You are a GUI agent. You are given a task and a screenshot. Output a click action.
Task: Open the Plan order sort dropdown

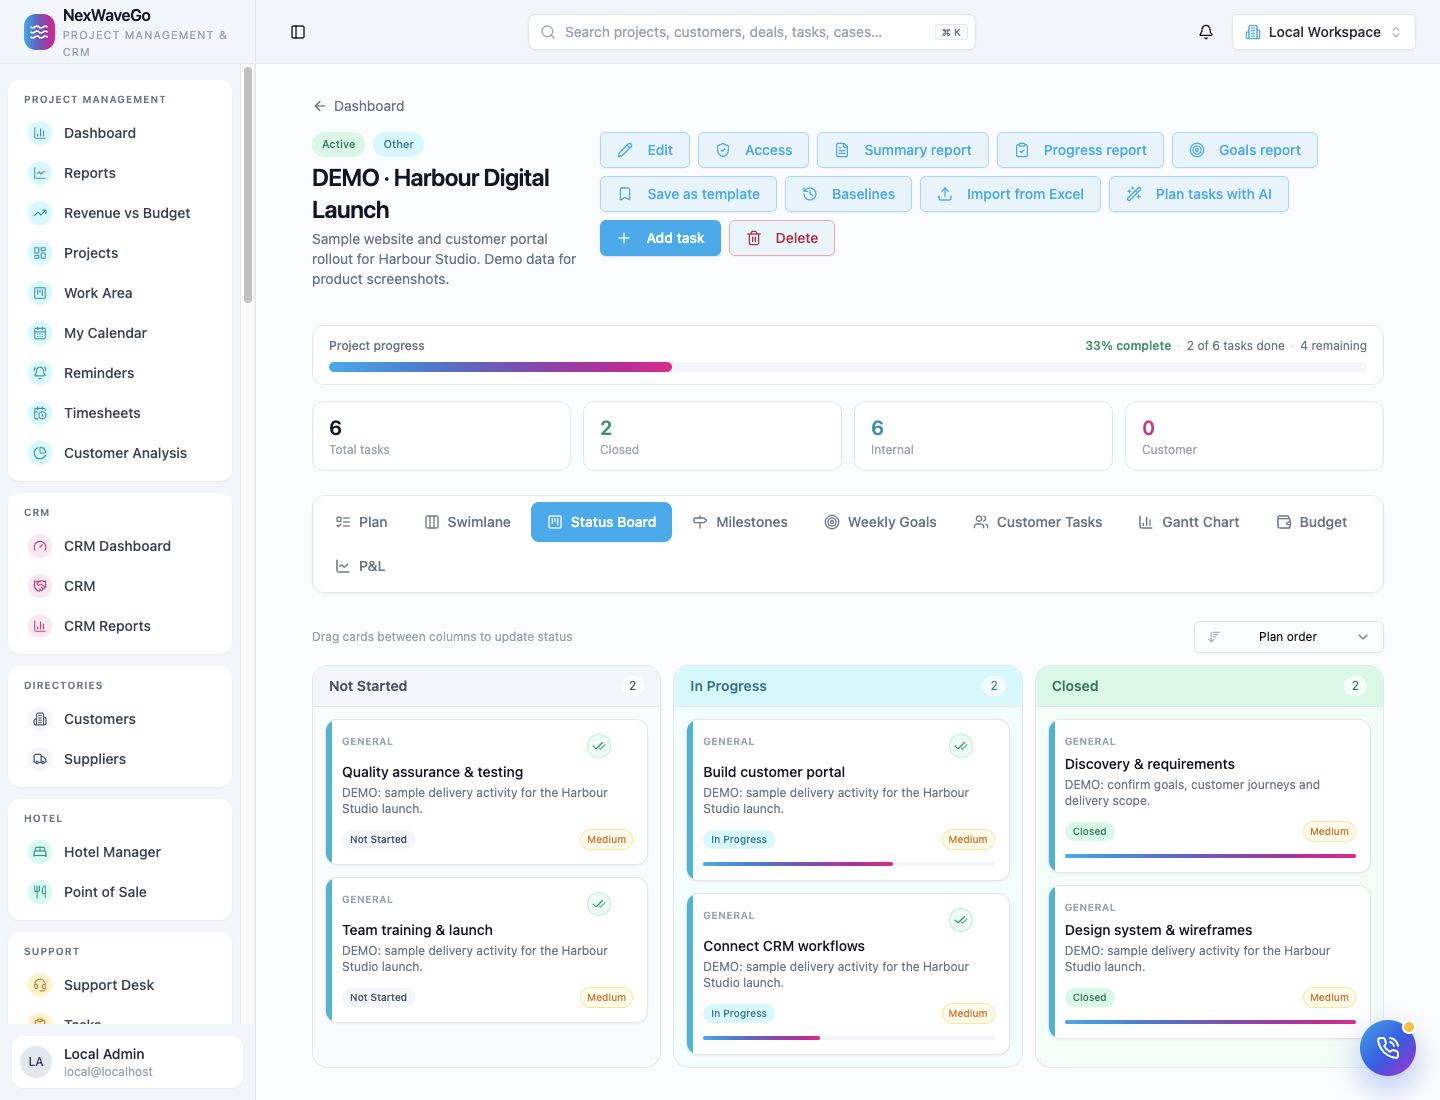1289,637
